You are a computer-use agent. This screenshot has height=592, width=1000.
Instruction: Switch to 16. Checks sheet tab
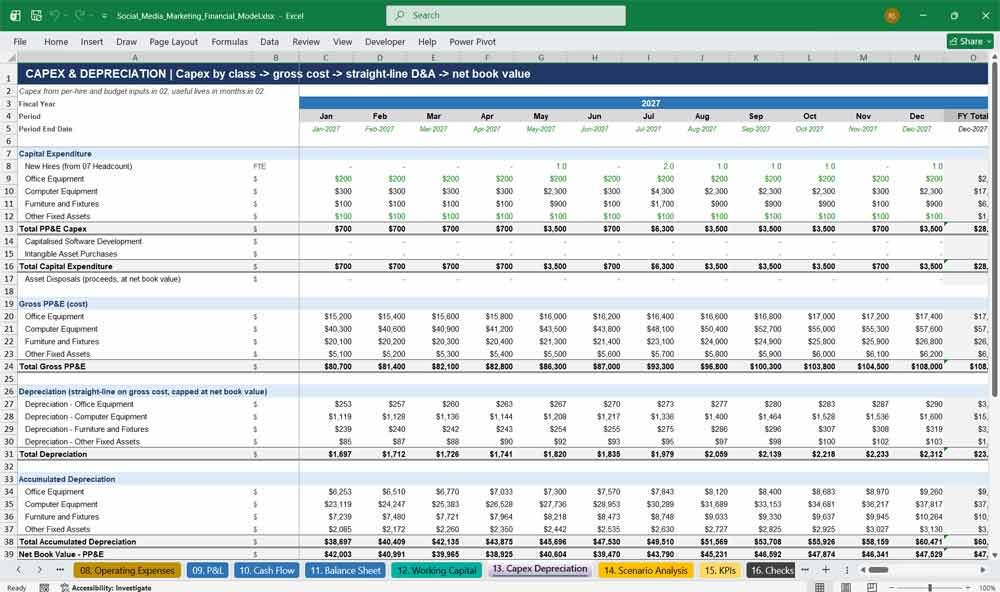tap(771, 570)
